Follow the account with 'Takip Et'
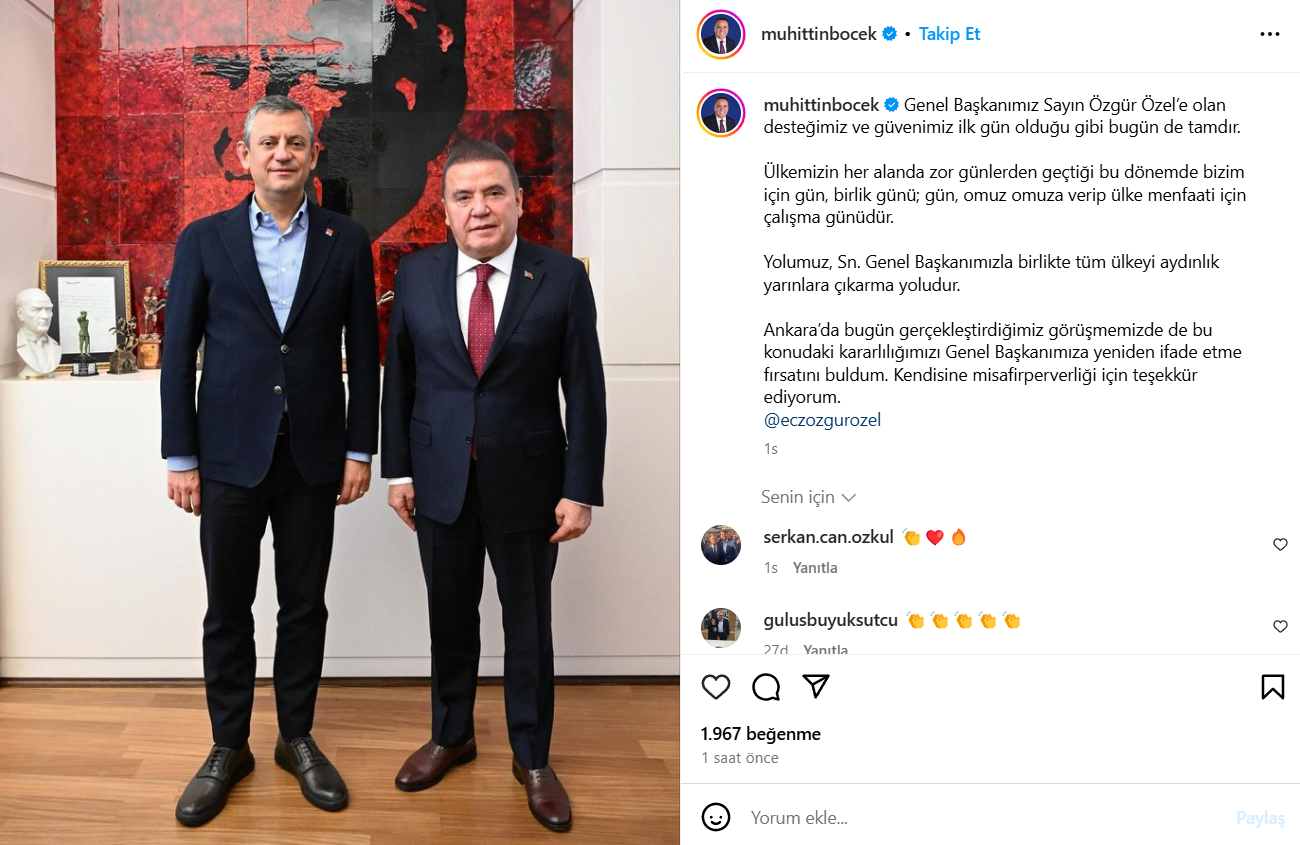1300x845 pixels. click(949, 34)
